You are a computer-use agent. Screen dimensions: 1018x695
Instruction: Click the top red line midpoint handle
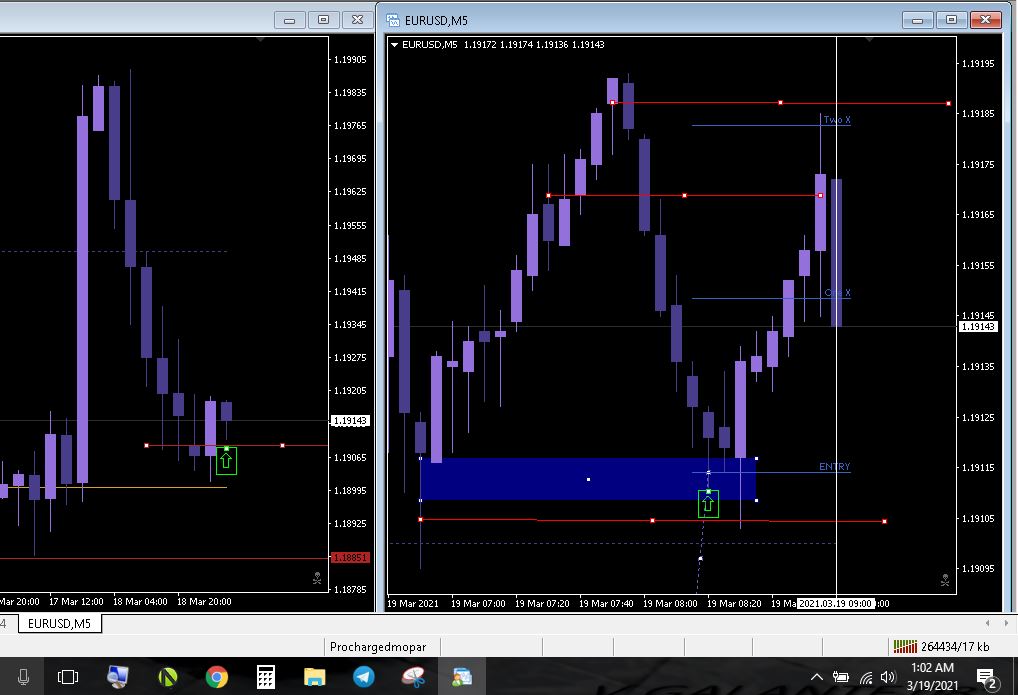click(780, 103)
